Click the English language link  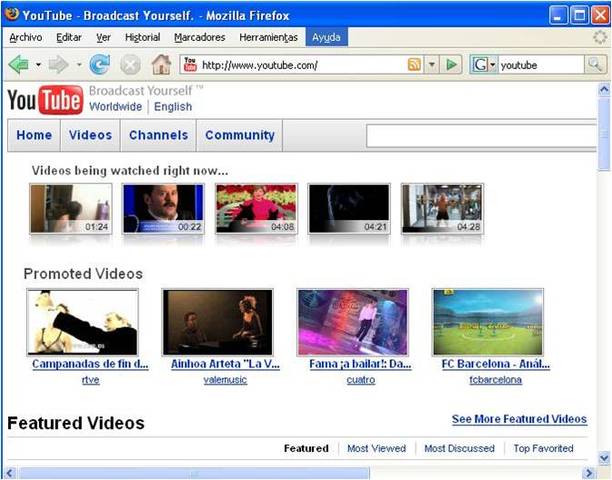(173, 107)
